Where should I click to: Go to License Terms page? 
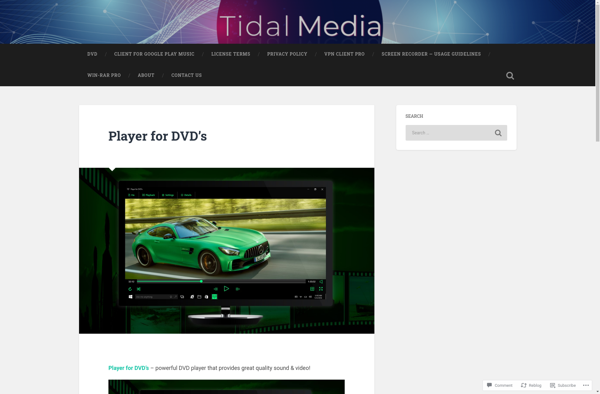[230, 54]
